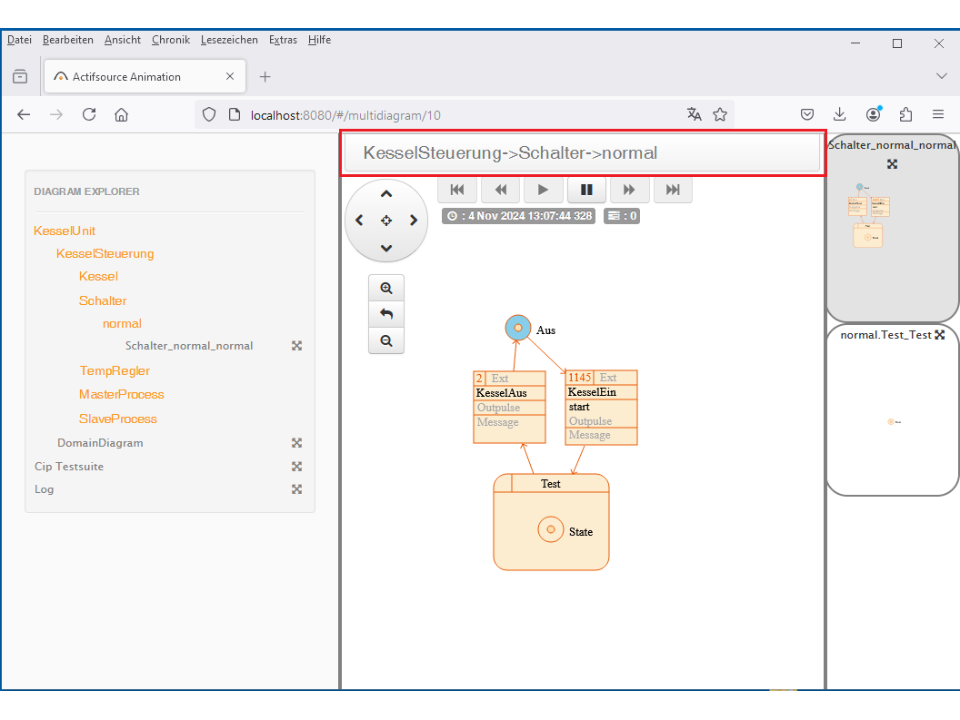Open the DomainDiagram link
Screen dimensions: 960x720
tap(100, 443)
